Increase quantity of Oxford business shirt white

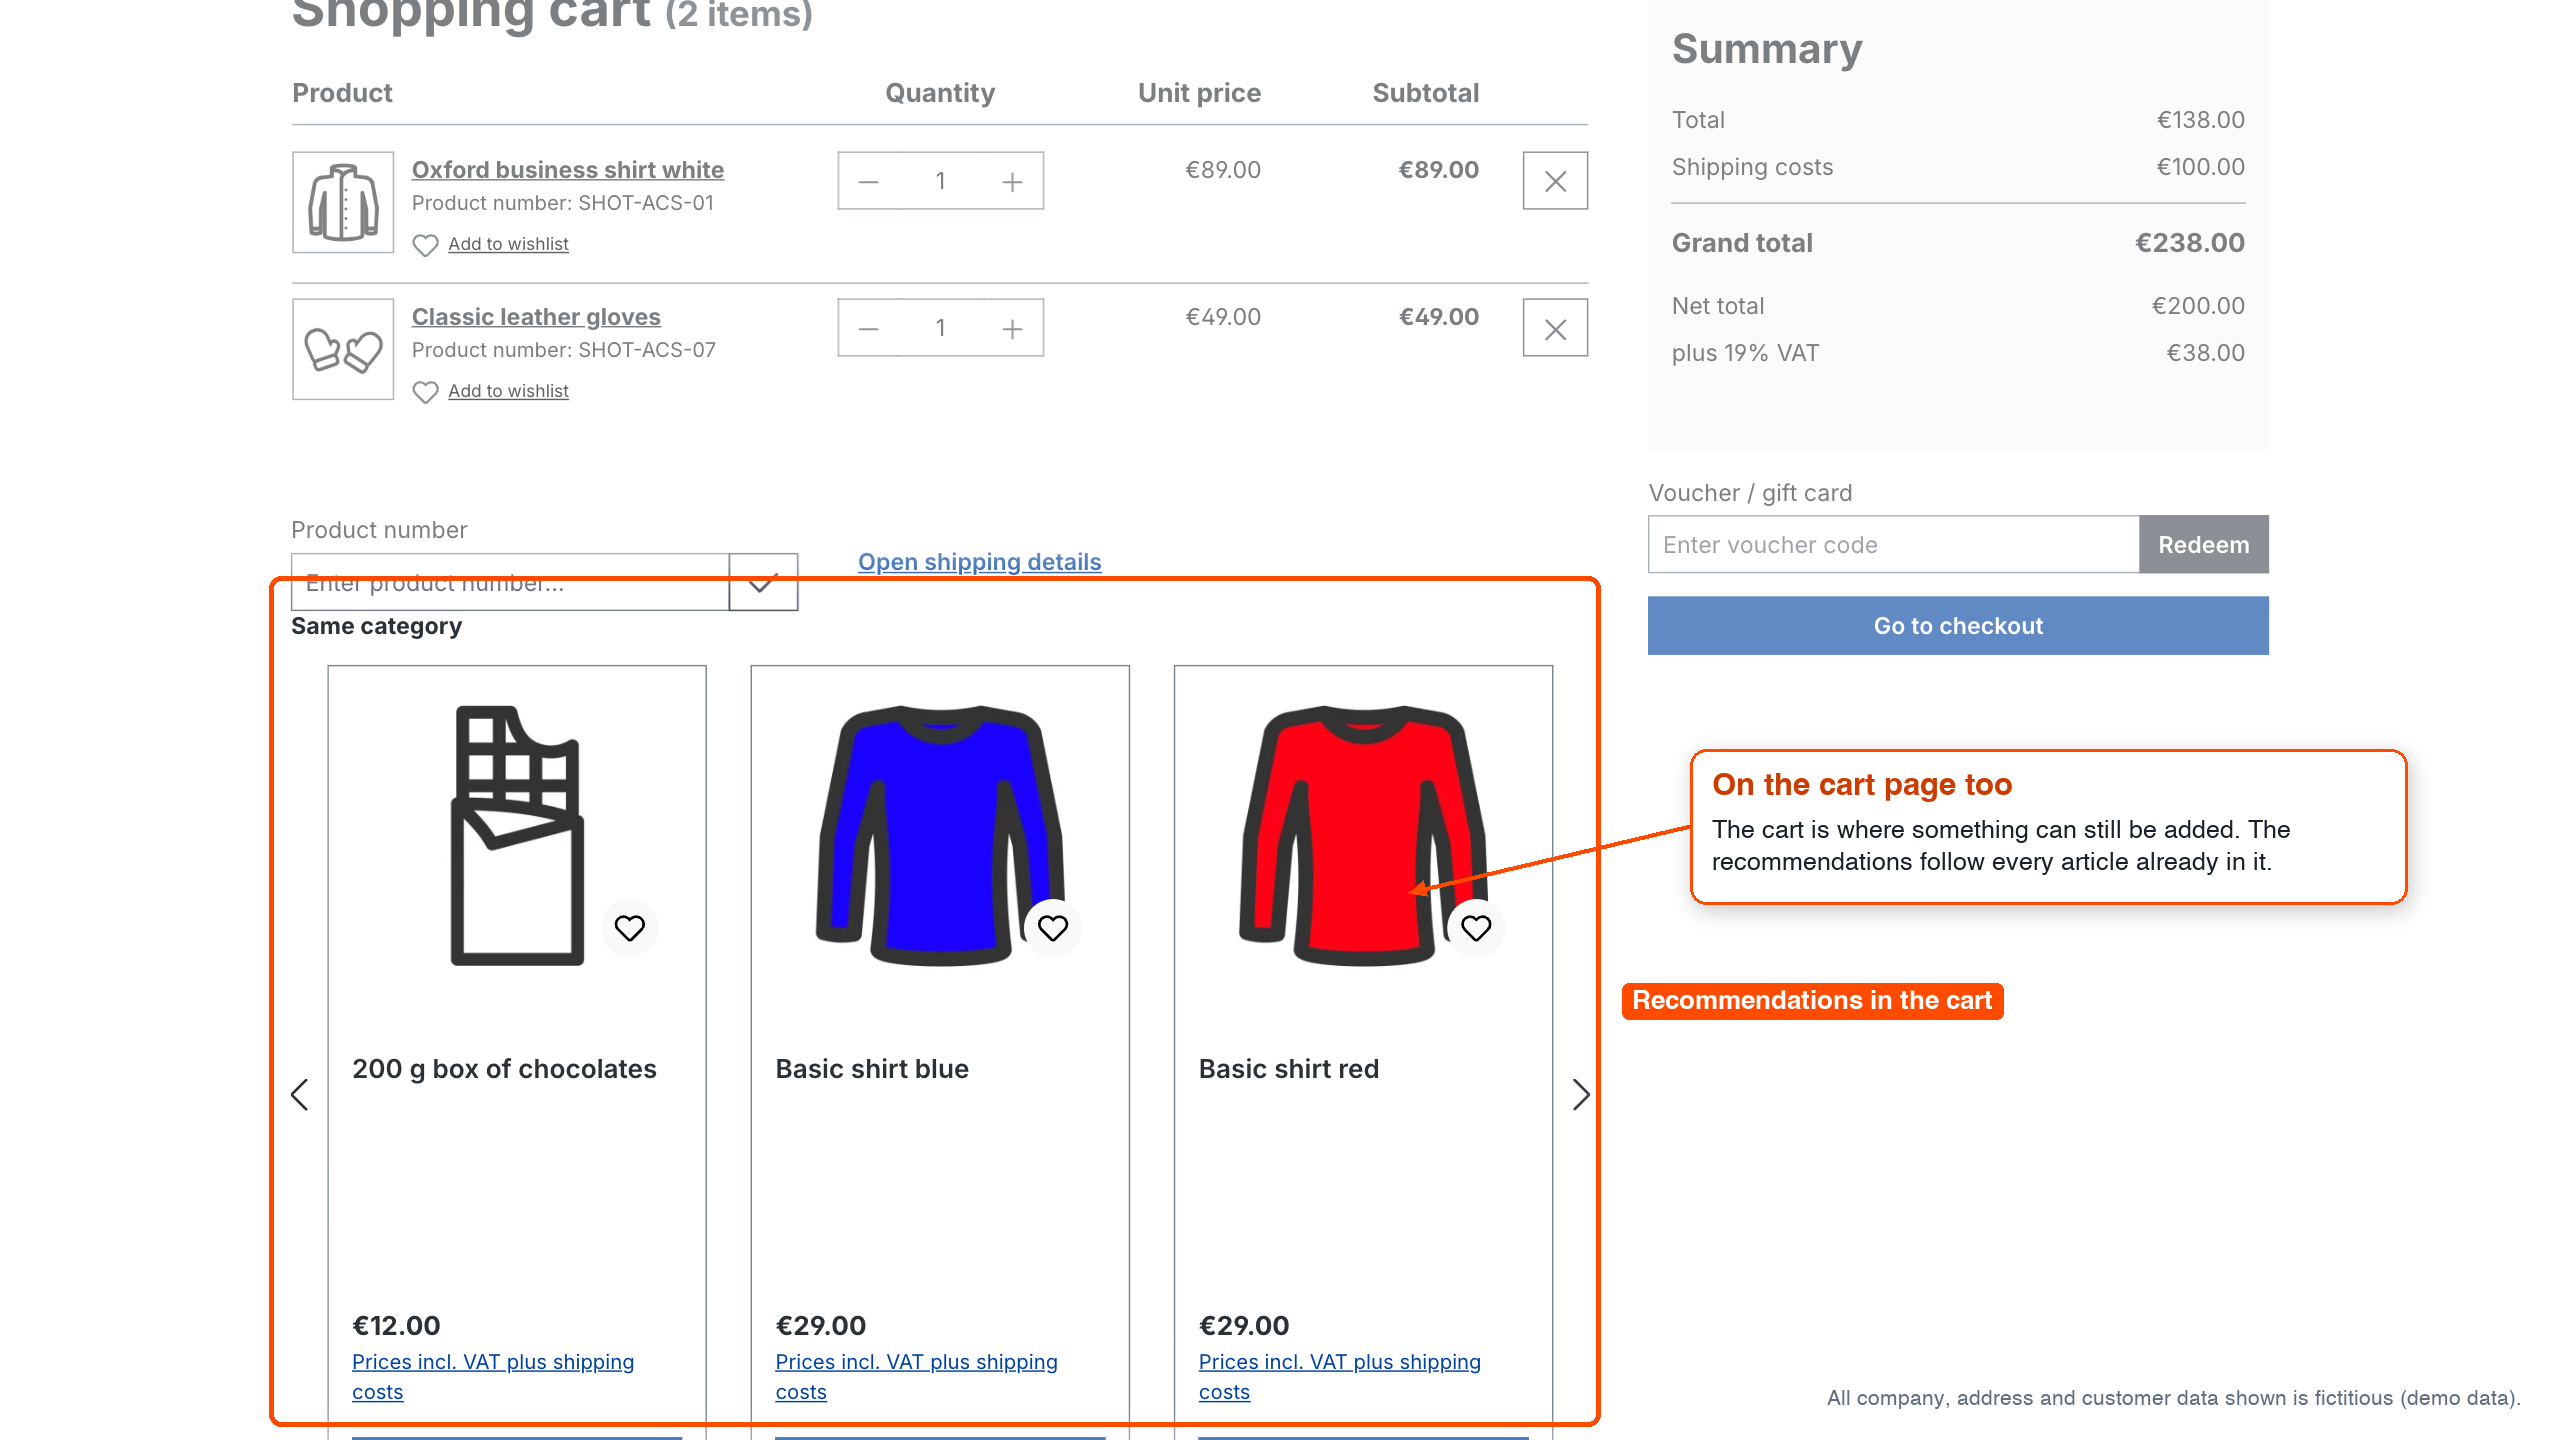(1012, 181)
